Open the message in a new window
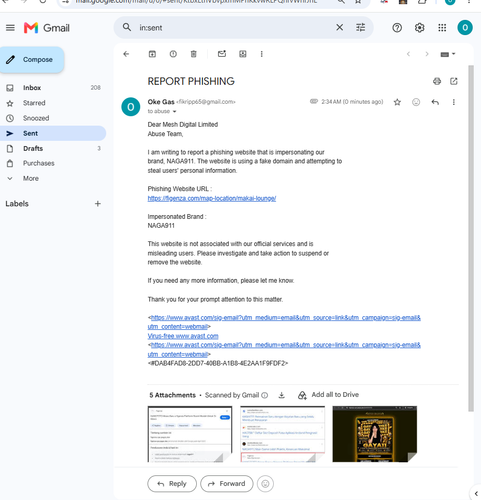Viewport: 481px width, 500px height. pos(454,81)
